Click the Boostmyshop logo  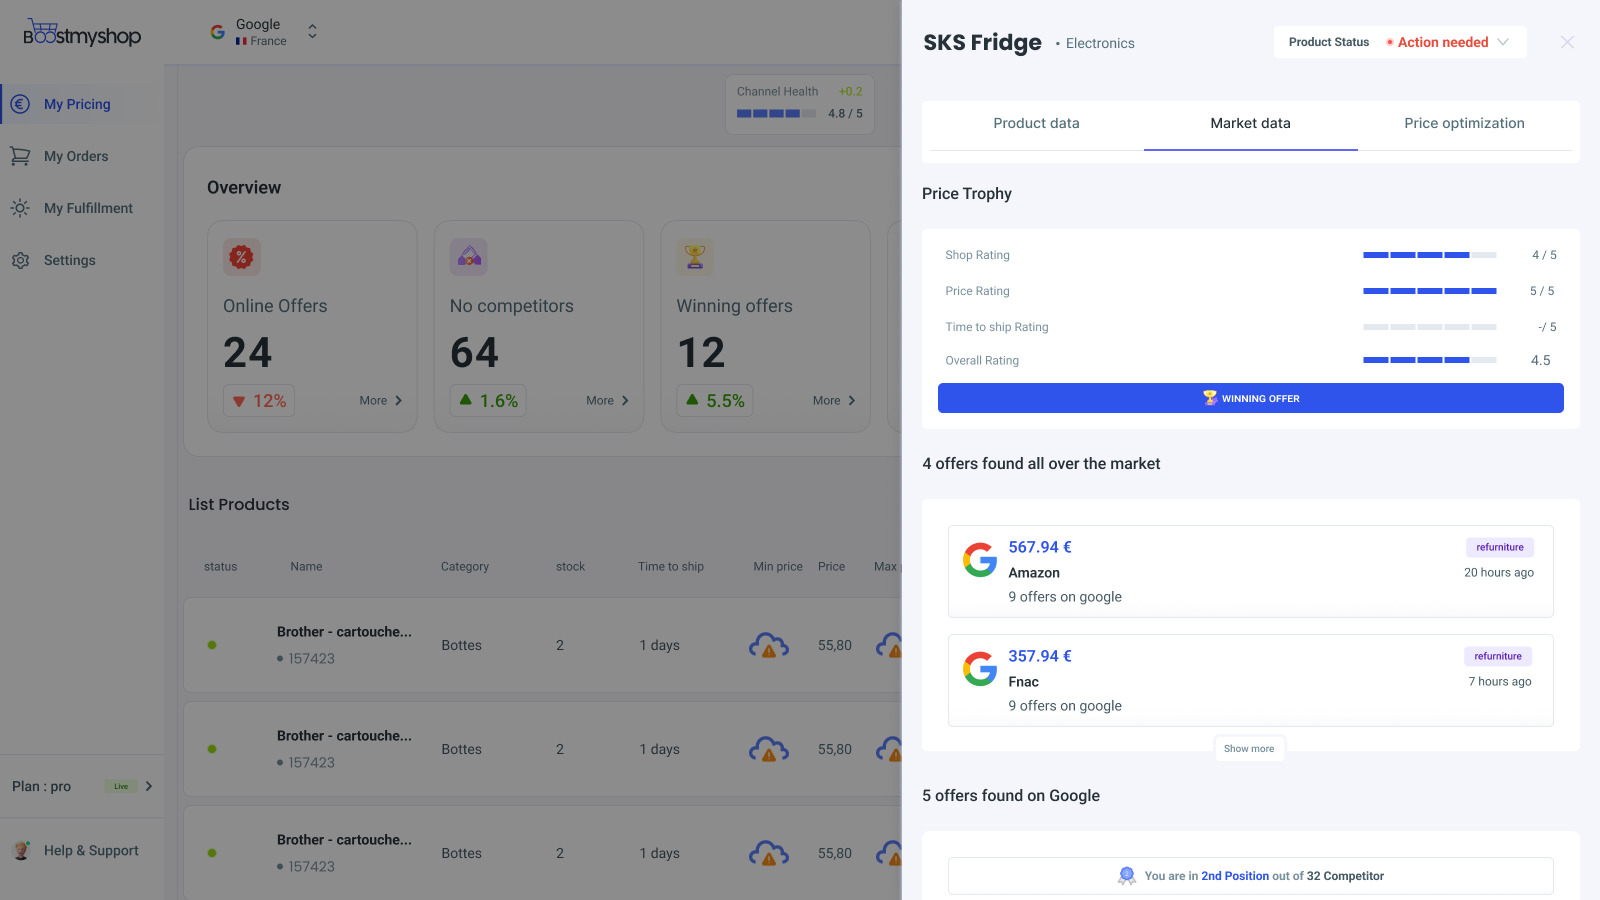pos(82,33)
